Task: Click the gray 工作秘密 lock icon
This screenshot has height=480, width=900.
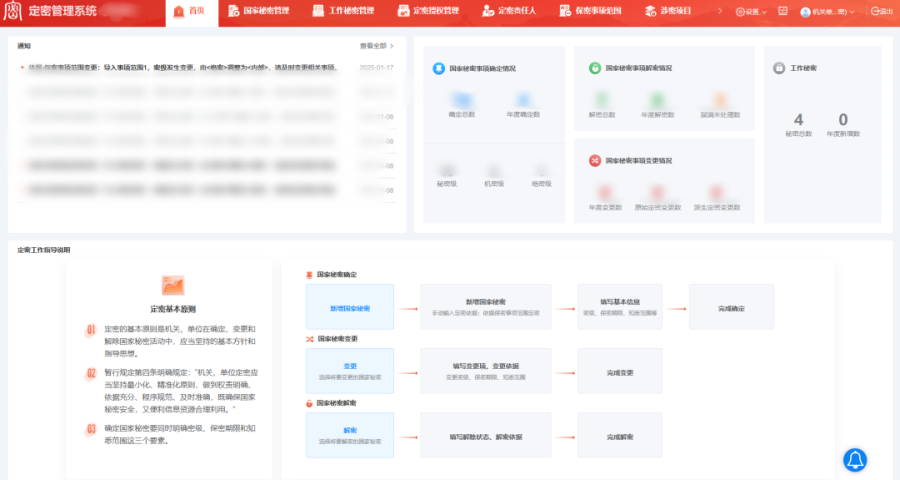Action: [779, 68]
